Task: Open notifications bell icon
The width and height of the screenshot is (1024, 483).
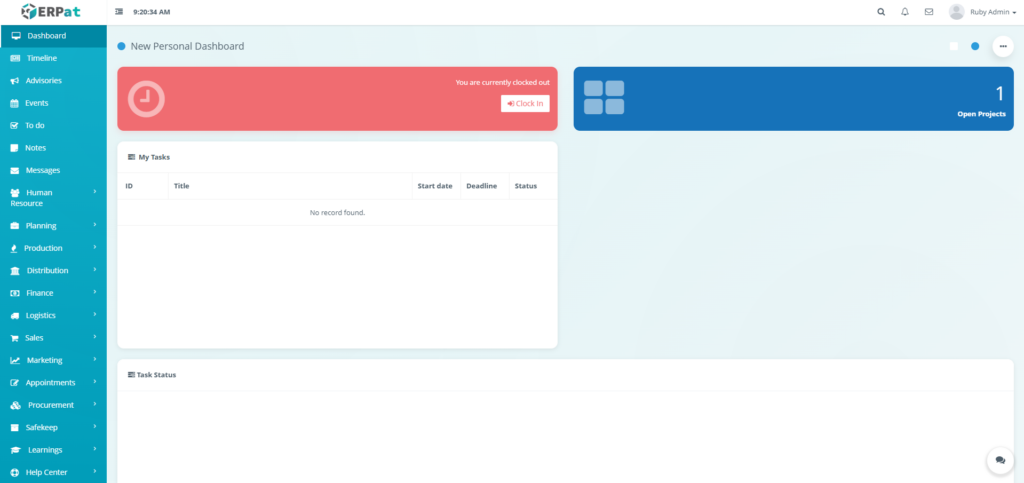Action: tap(904, 12)
